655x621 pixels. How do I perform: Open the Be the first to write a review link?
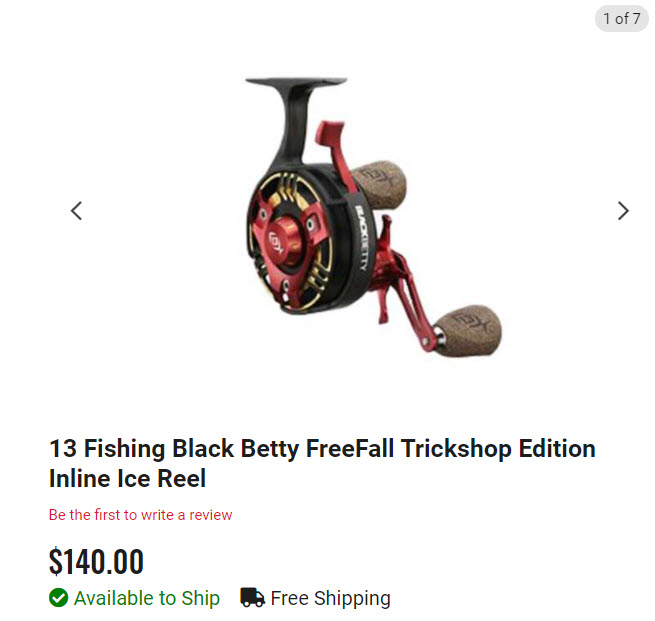tap(140, 515)
